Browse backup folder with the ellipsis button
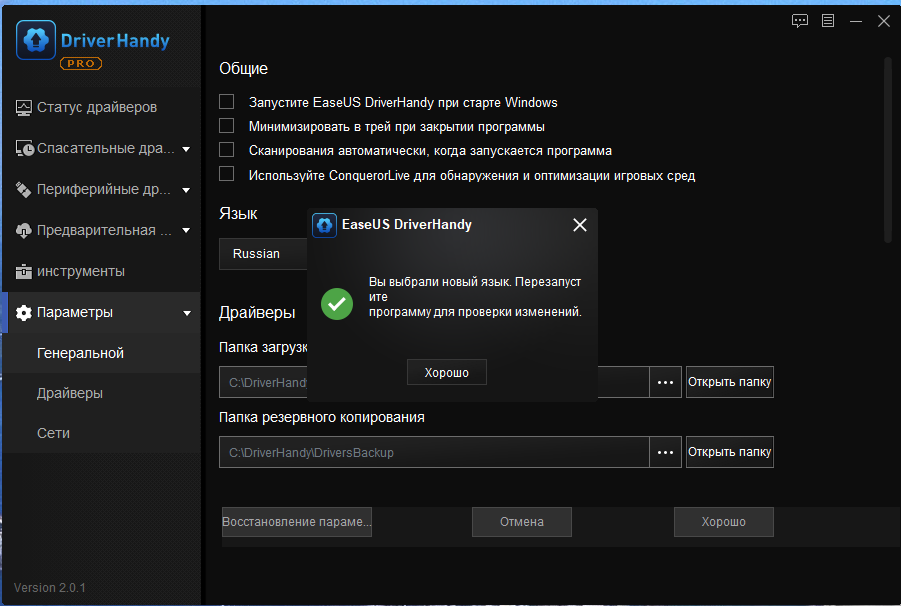The image size is (901, 606). click(x=665, y=452)
